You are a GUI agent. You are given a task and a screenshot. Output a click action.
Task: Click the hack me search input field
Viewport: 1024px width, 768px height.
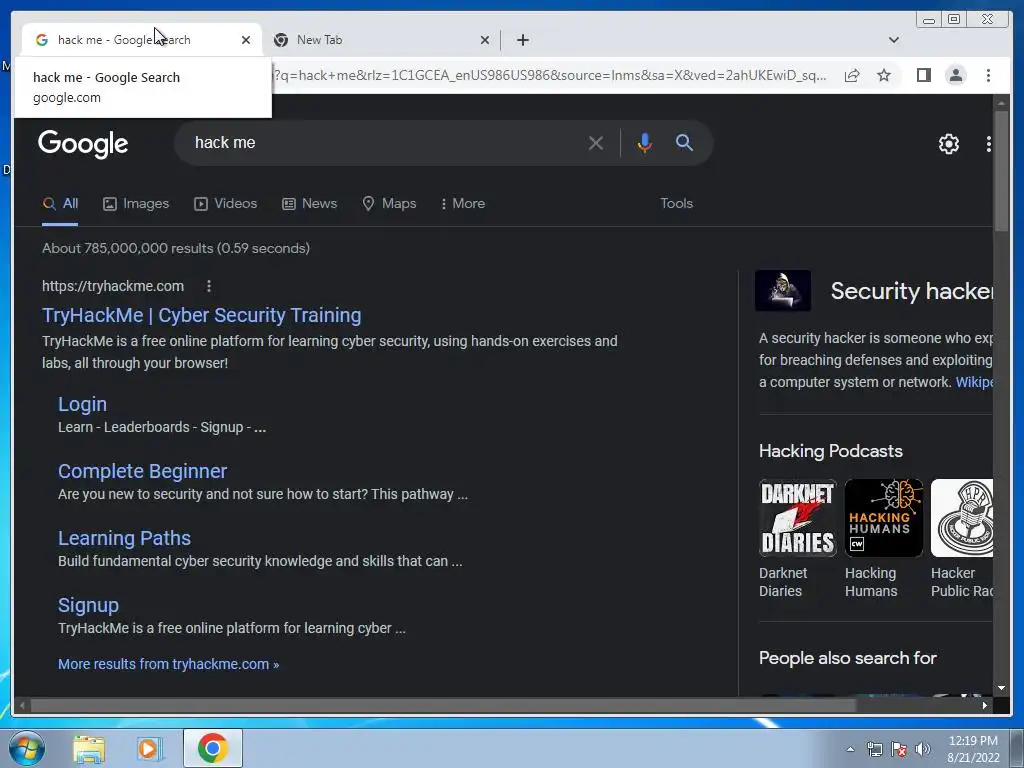coord(385,143)
